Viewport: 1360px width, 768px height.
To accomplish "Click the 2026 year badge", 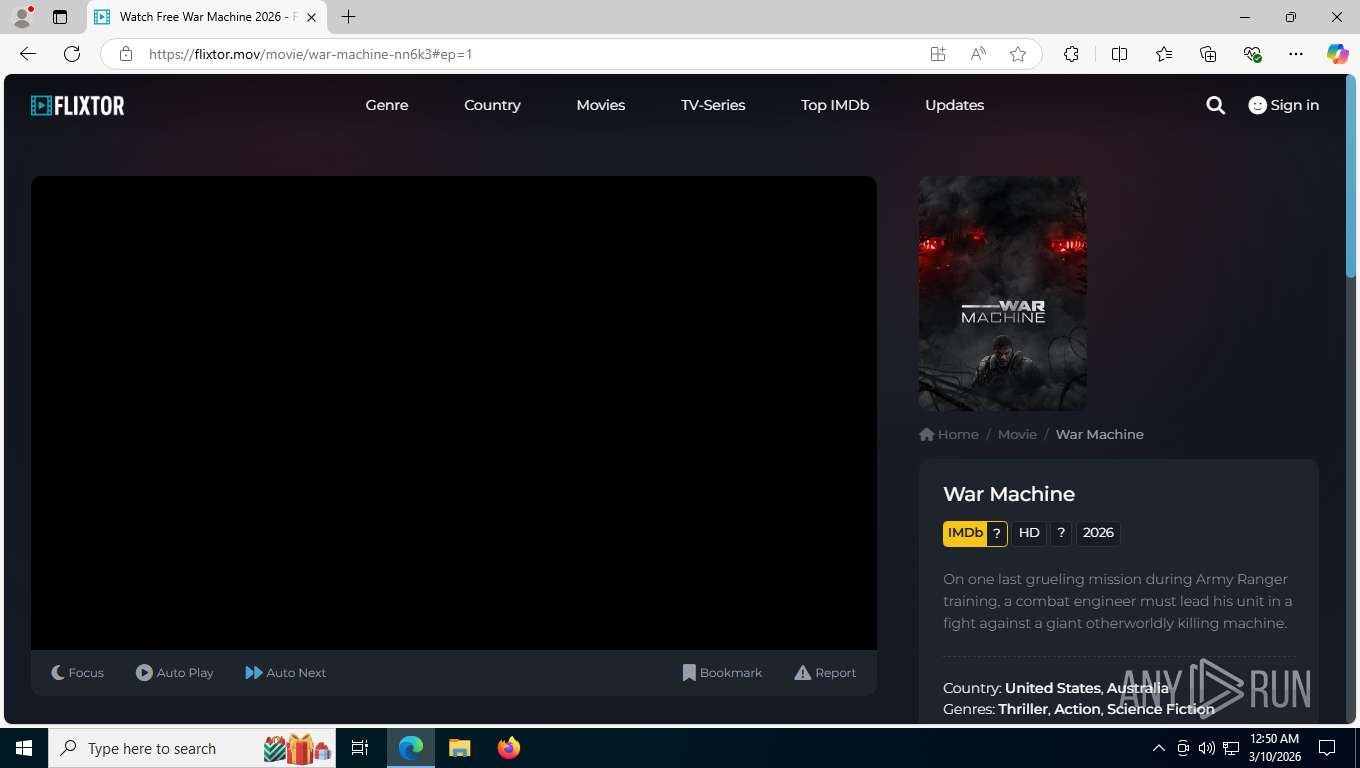I will tap(1098, 533).
